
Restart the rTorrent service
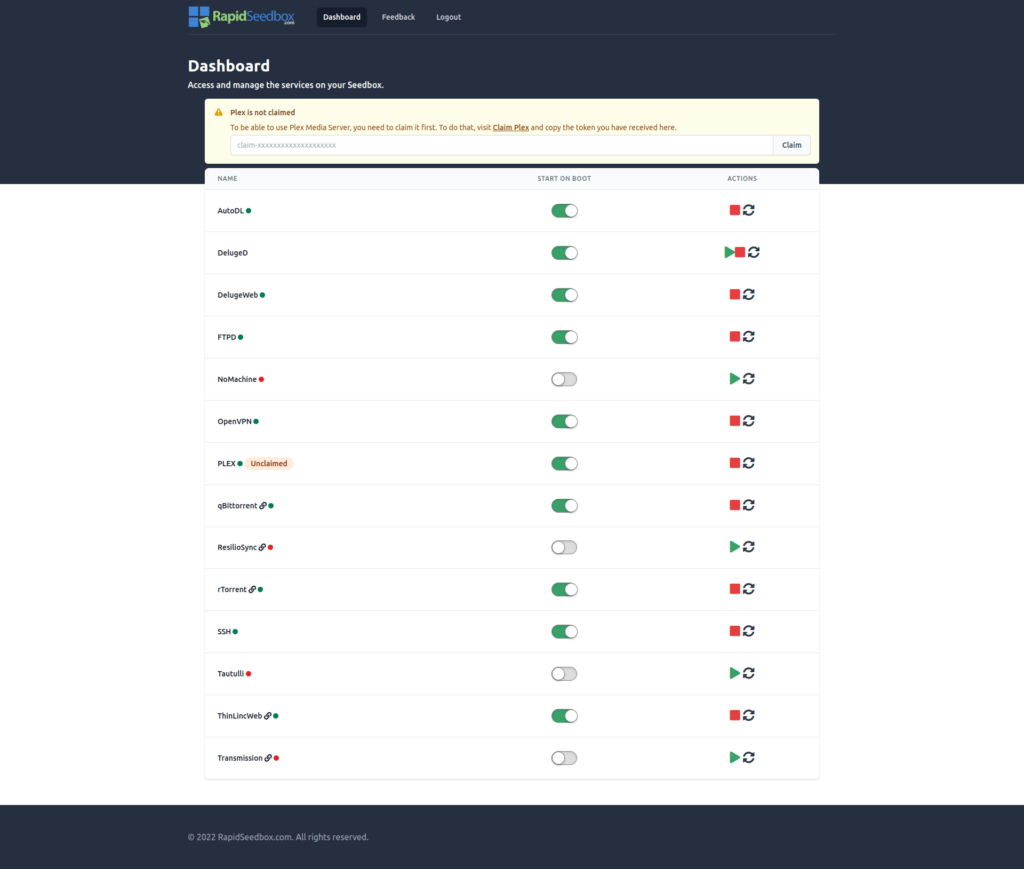tap(748, 589)
